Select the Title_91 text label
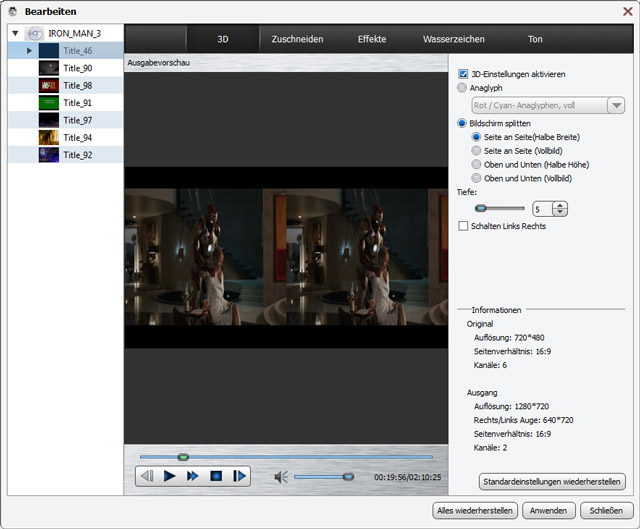 pyautogui.click(x=78, y=103)
